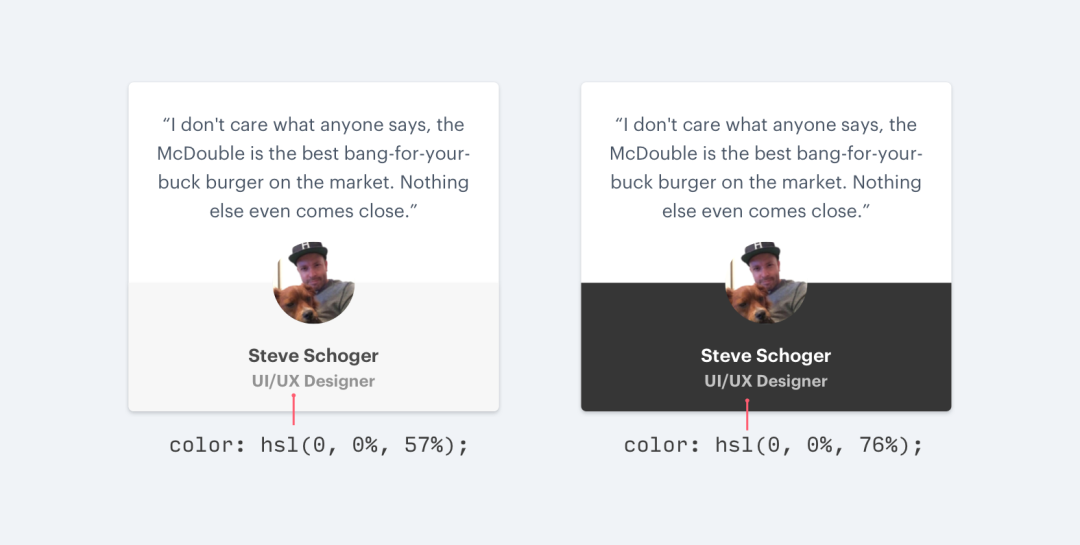Click UI/UX Designer title on the light card
This screenshot has width=1080, height=545.
coord(313,381)
